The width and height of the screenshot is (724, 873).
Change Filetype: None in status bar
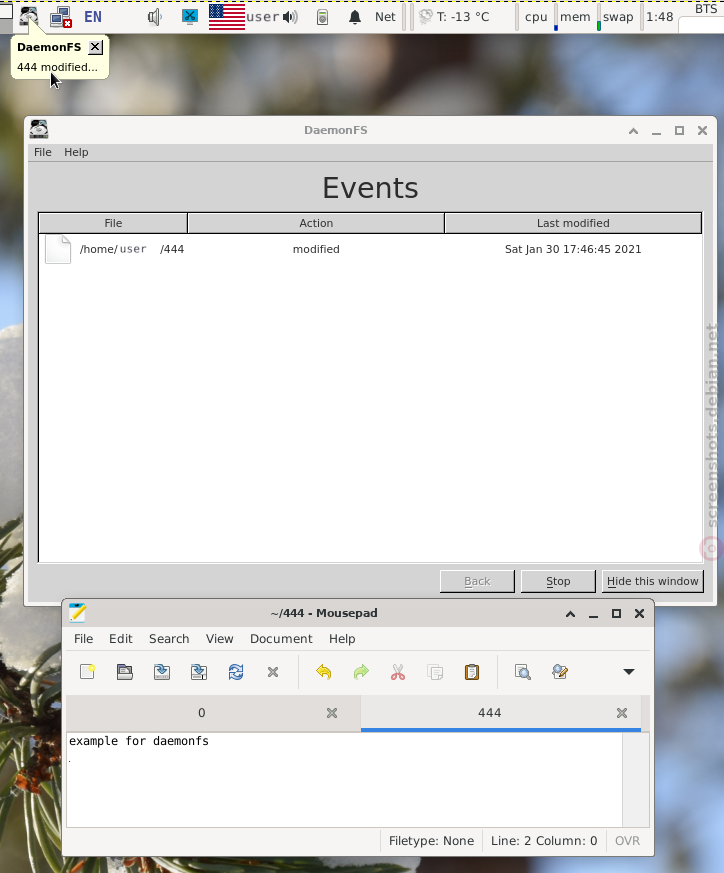click(432, 841)
